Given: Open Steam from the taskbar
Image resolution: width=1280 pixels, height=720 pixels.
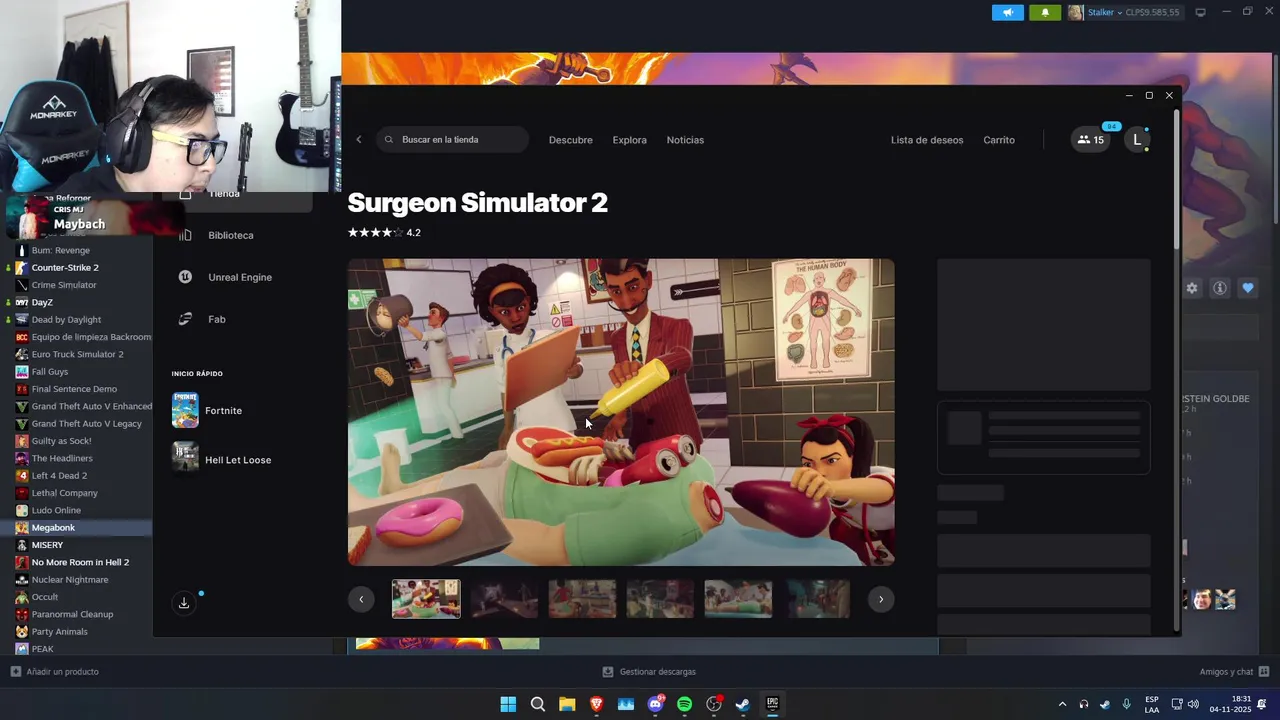Looking at the screenshot, I should click(743, 704).
